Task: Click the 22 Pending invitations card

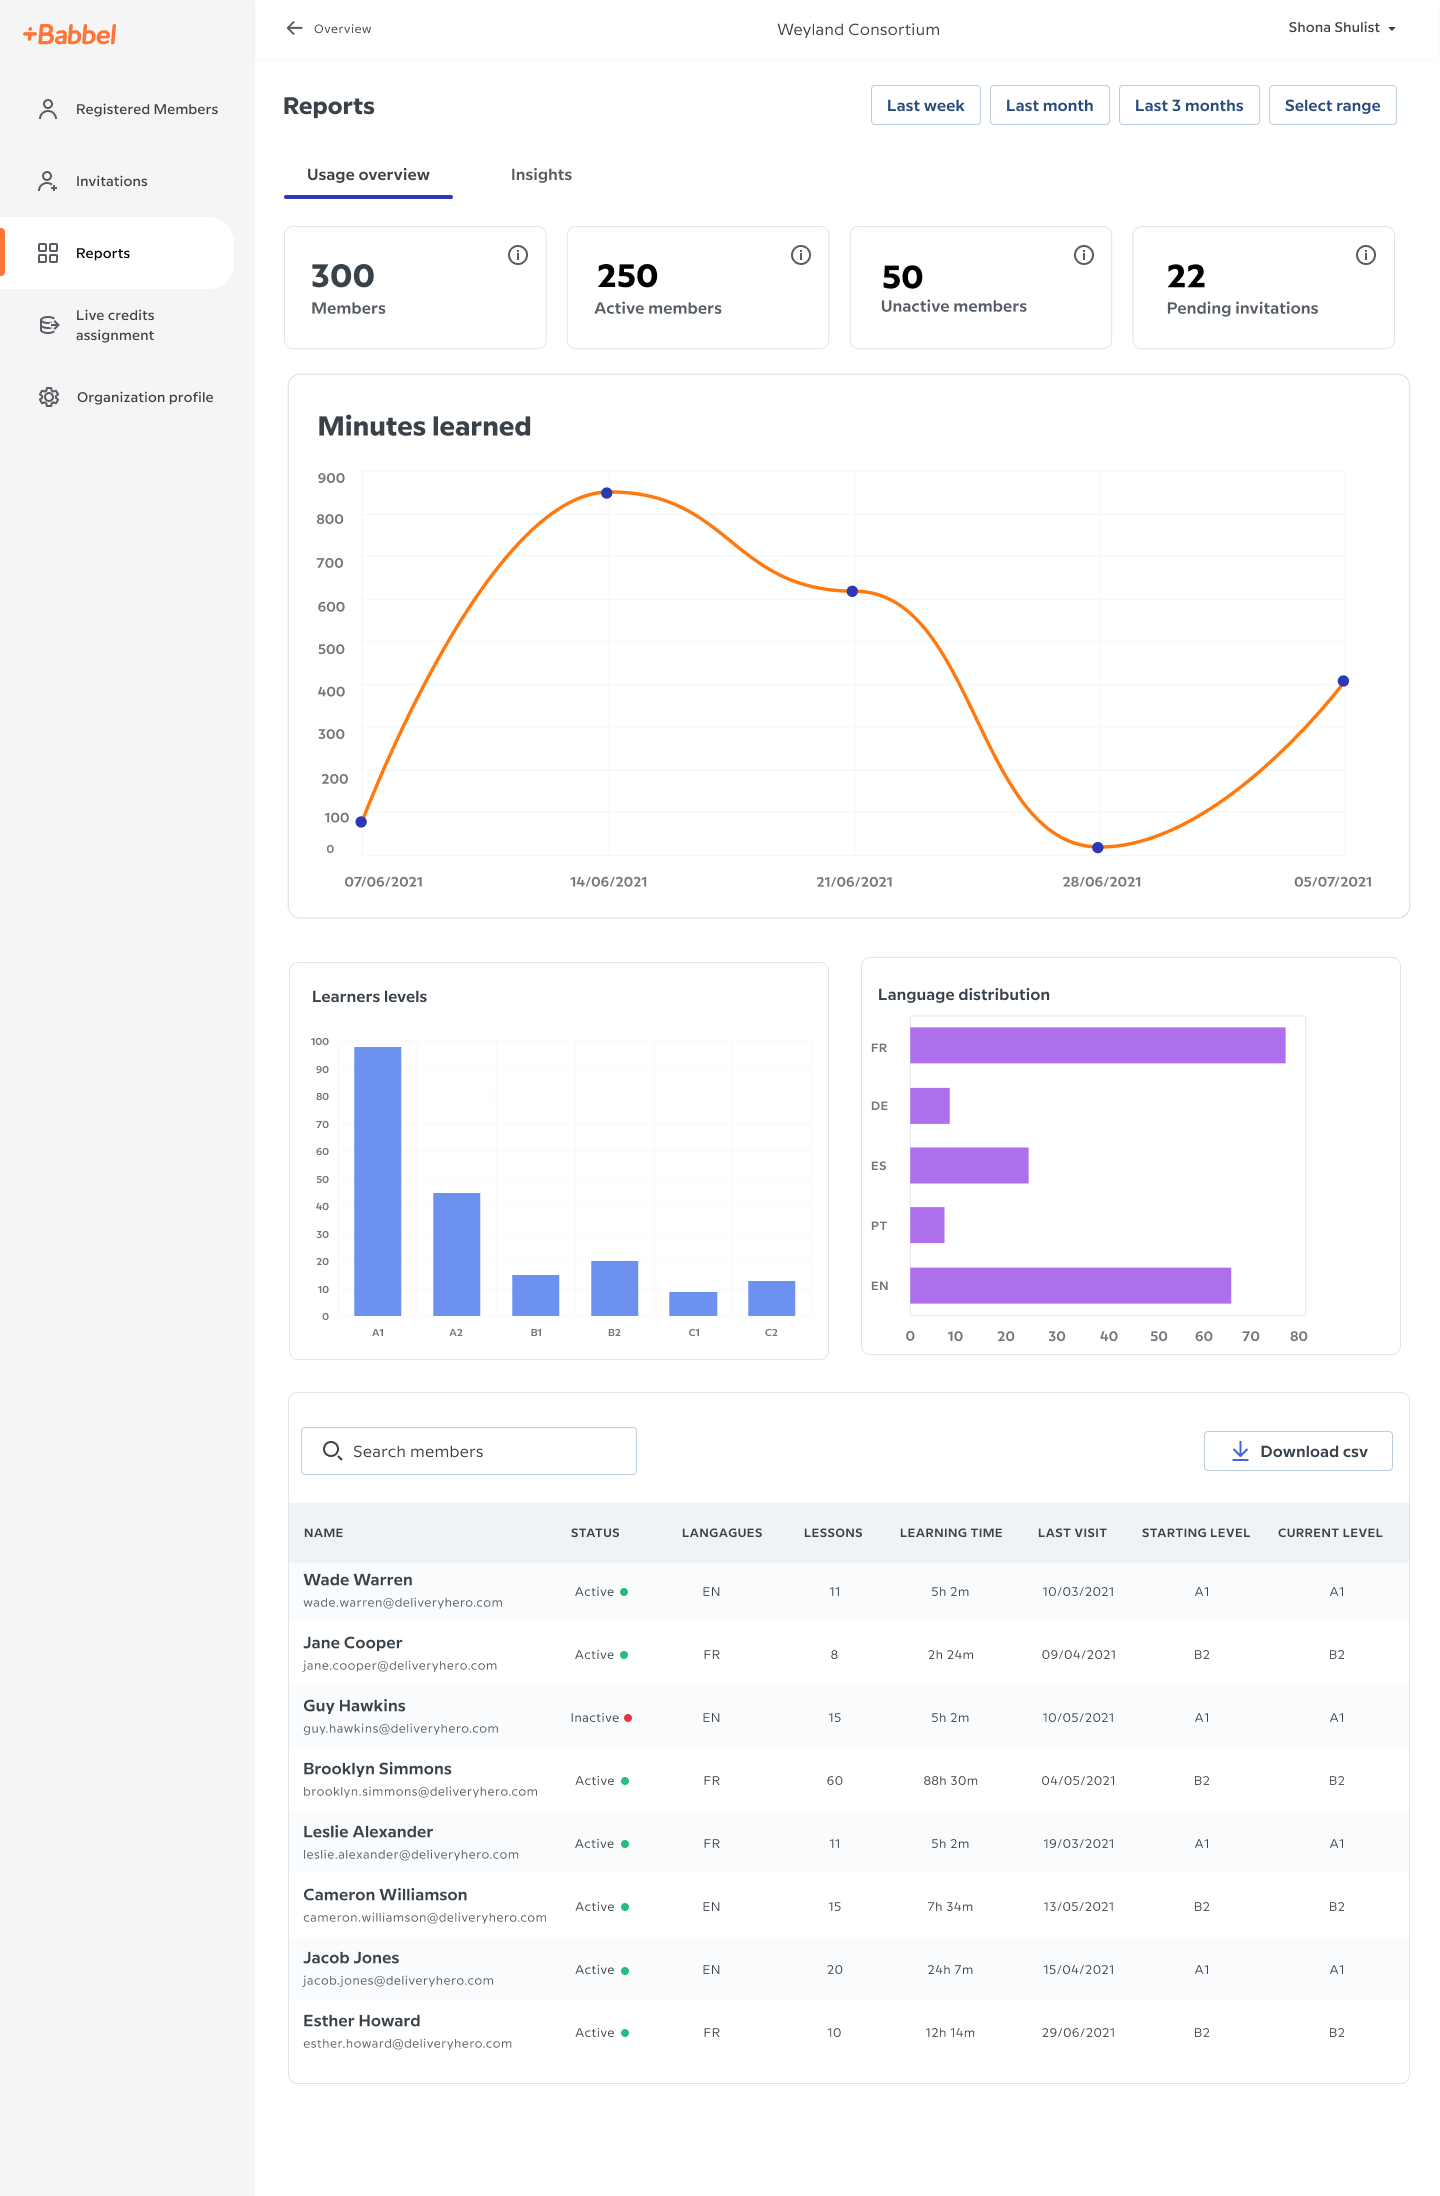Action: pos(1263,288)
